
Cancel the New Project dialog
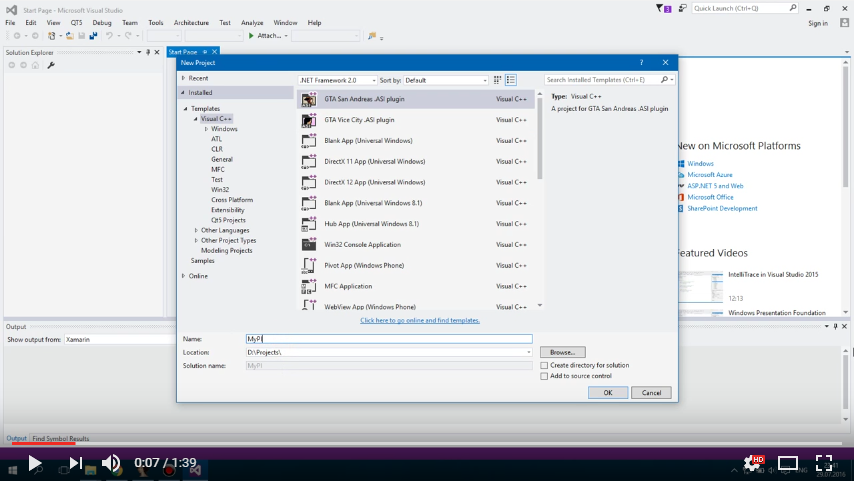(651, 393)
